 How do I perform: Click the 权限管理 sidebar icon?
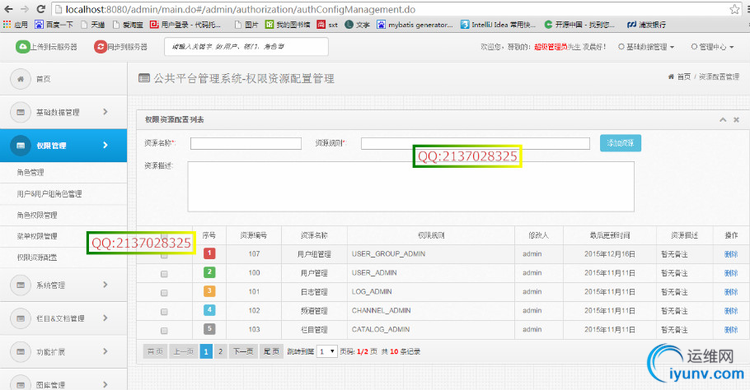(x=20, y=145)
